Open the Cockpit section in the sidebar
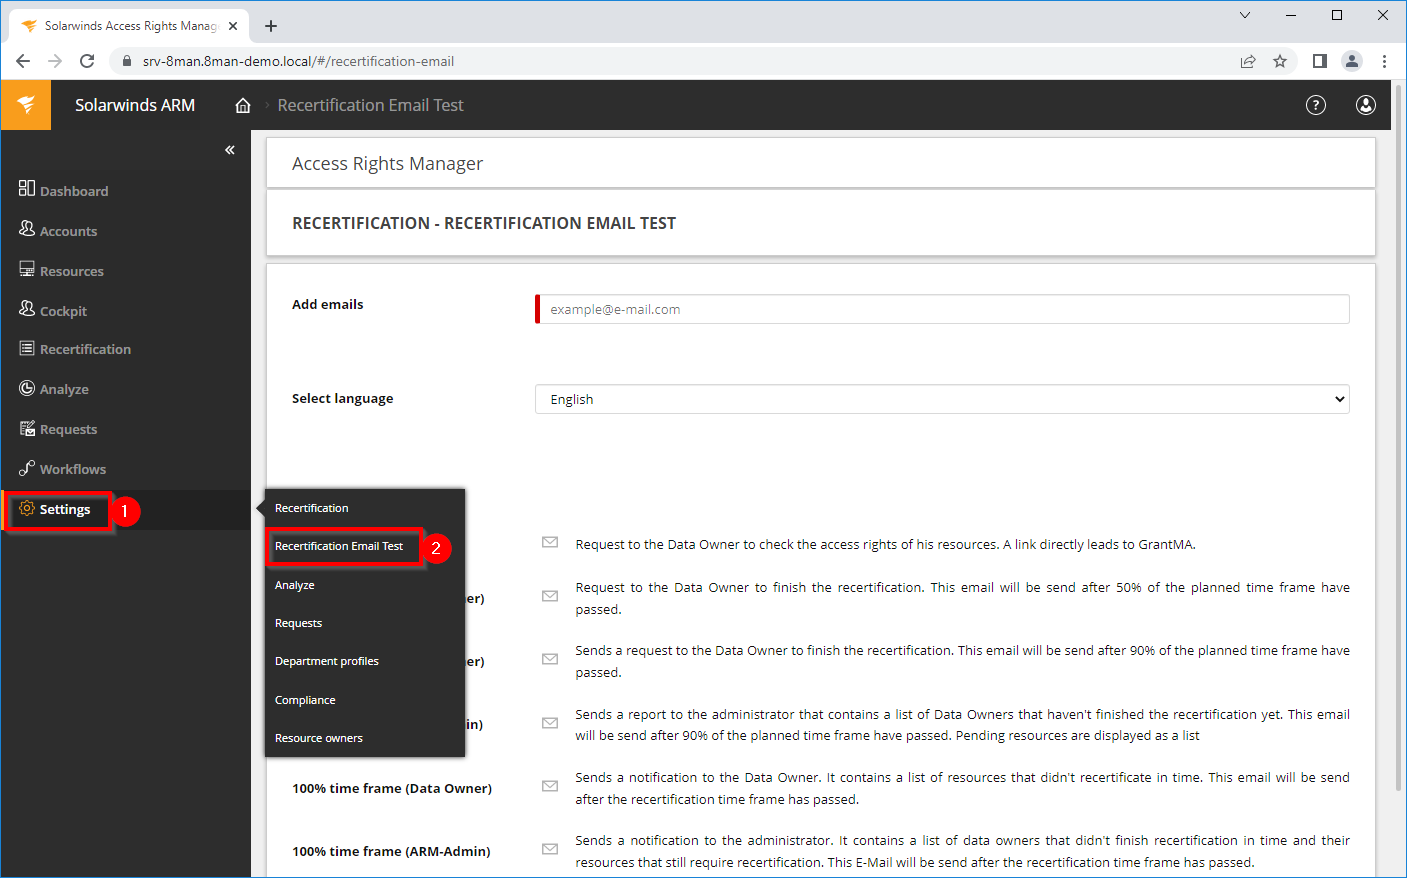 pyautogui.click(x=63, y=311)
